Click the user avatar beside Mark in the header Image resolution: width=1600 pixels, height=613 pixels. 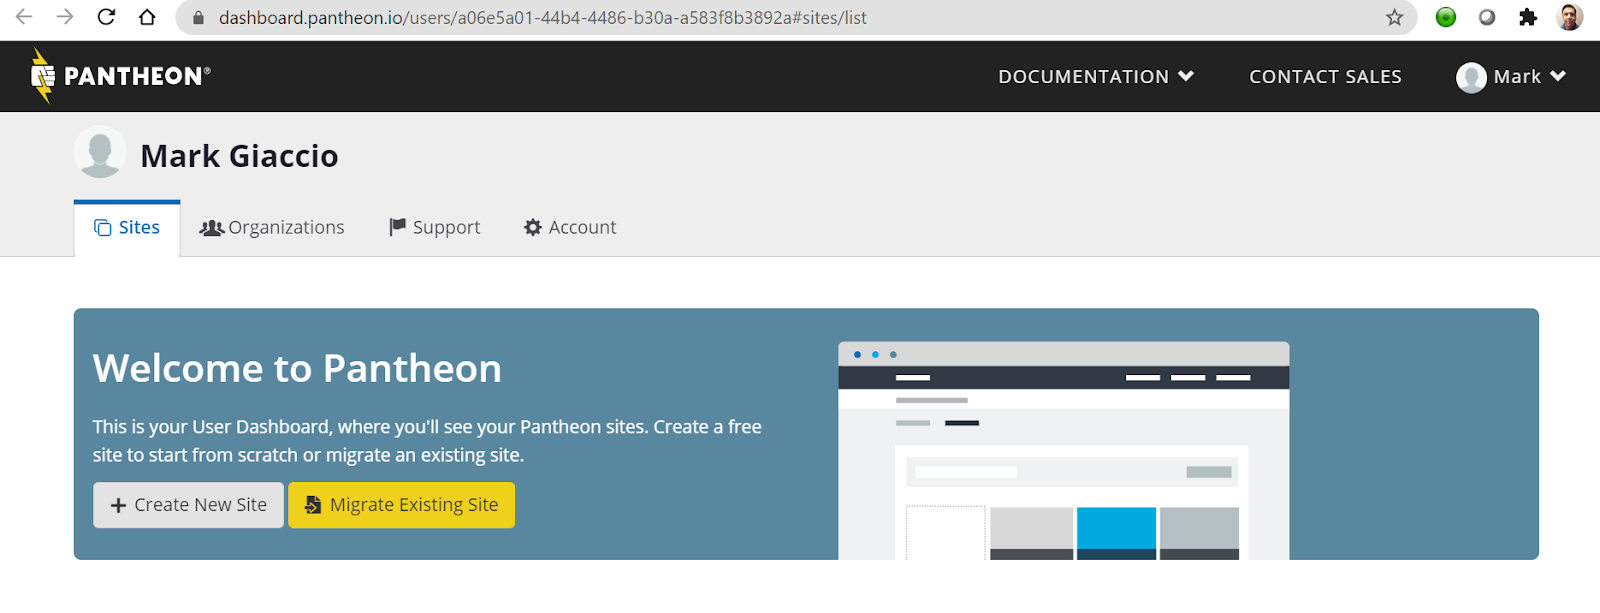click(x=1471, y=77)
